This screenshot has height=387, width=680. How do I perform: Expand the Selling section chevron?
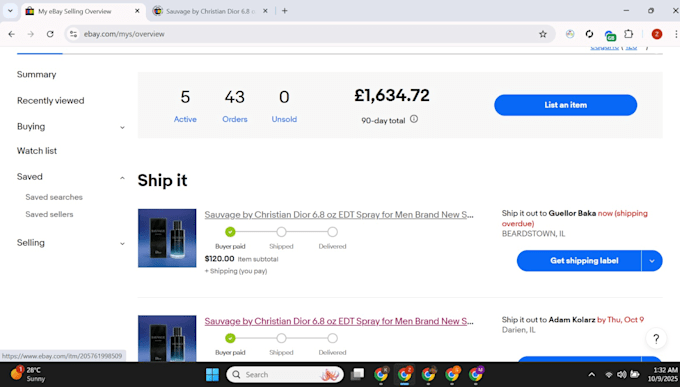click(x=122, y=243)
